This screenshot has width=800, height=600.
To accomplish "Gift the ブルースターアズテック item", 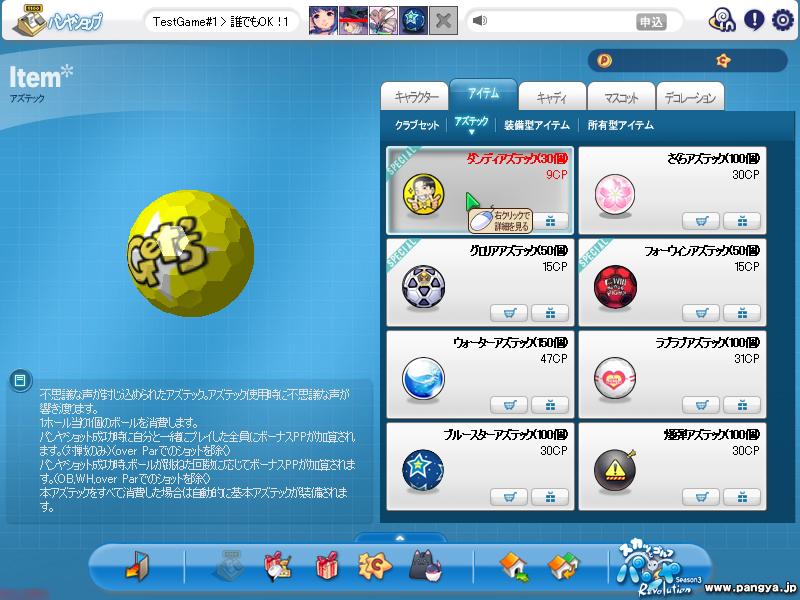I will (x=550, y=496).
